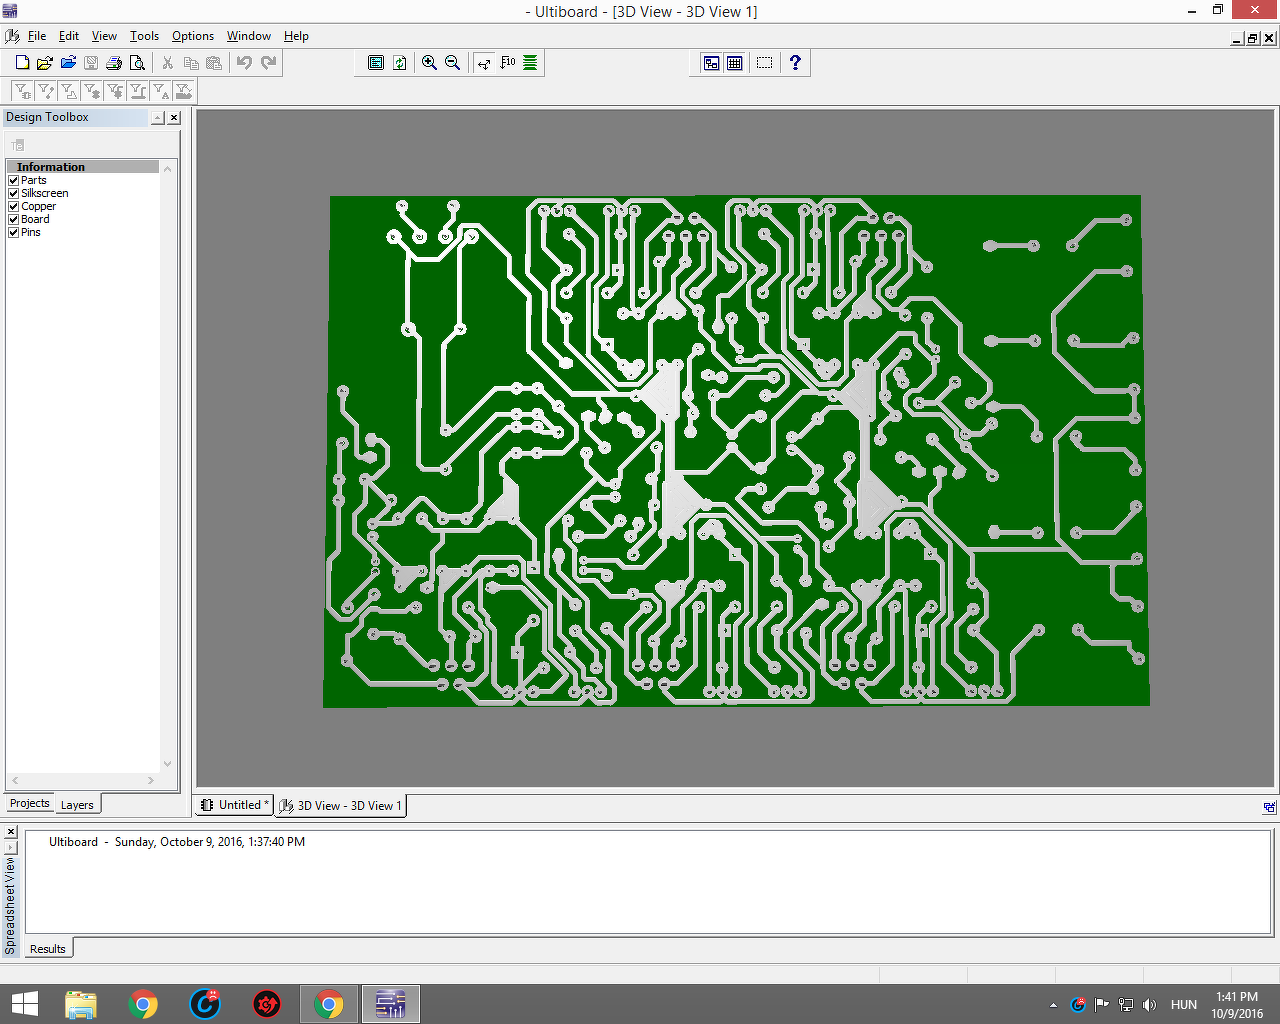Open the Edit menu
The width and height of the screenshot is (1280, 1024).
point(69,36)
